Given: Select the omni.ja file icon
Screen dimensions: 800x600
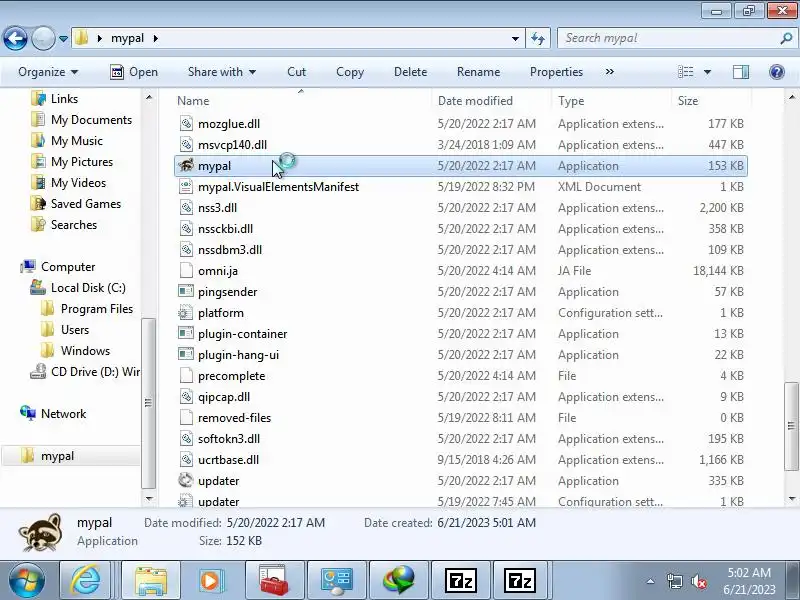Looking at the screenshot, I should tap(186, 270).
